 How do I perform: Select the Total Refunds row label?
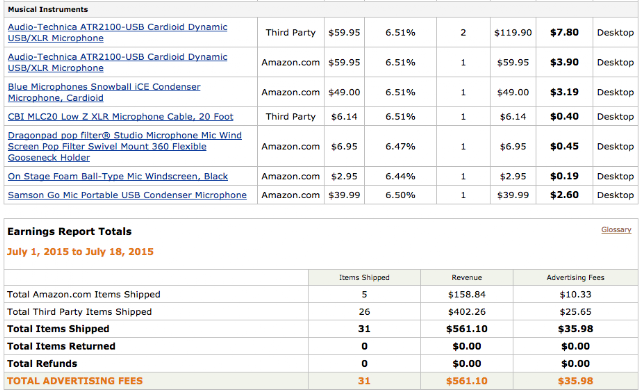42,363
